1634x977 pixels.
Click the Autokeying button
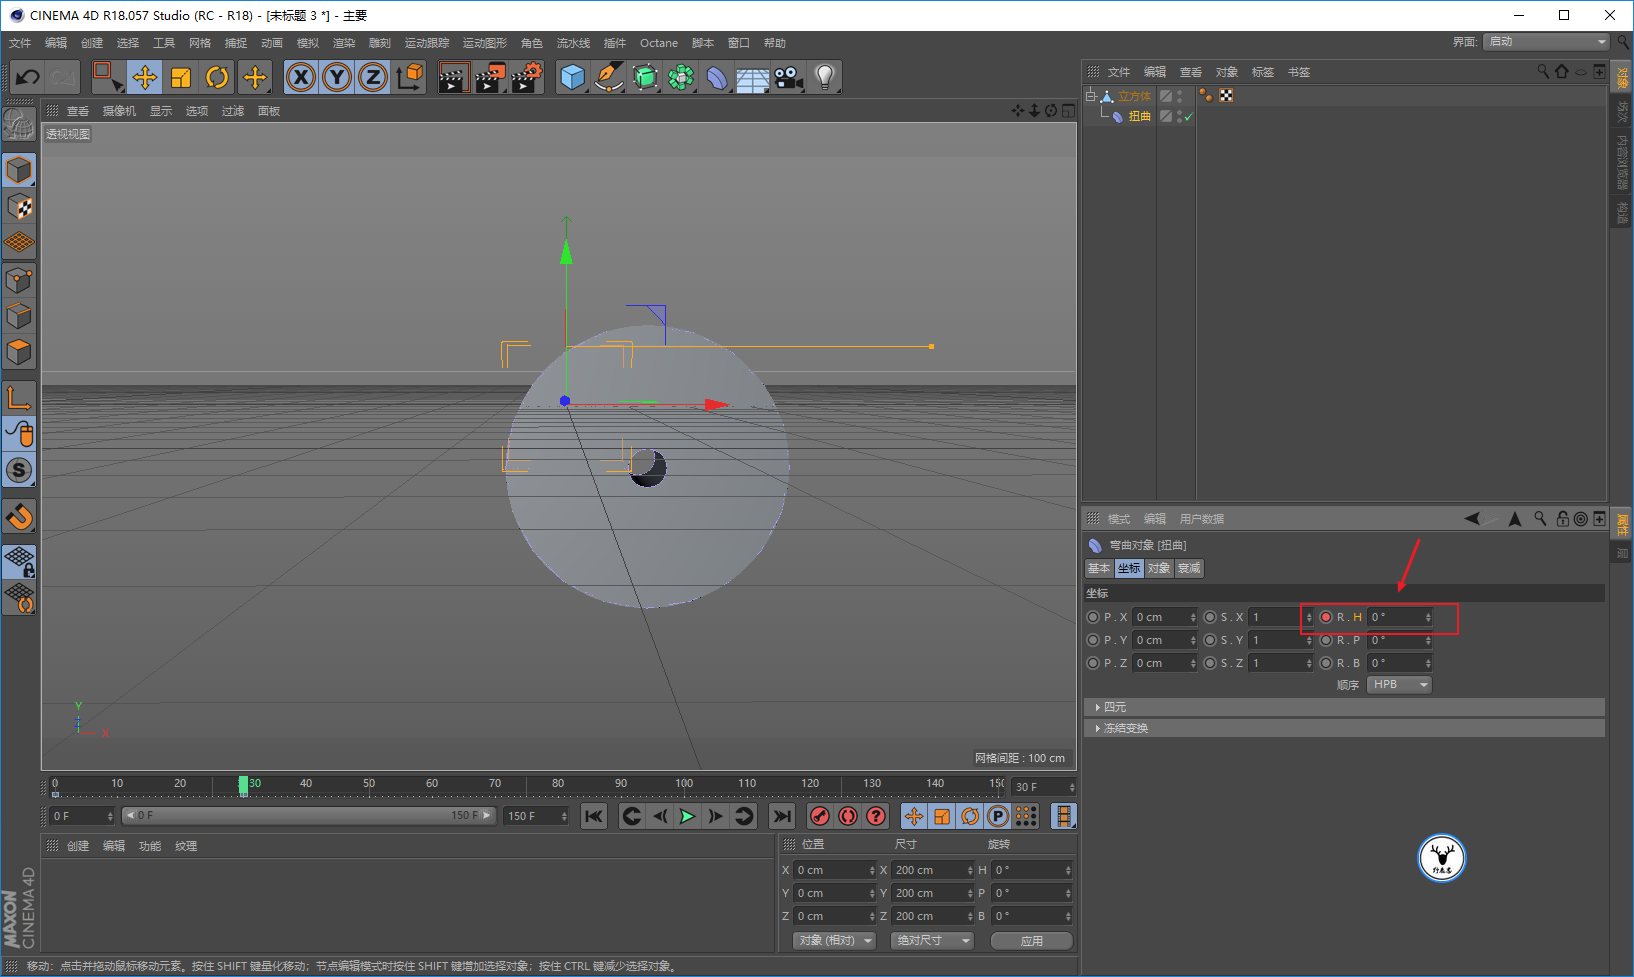(x=848, y=816)
